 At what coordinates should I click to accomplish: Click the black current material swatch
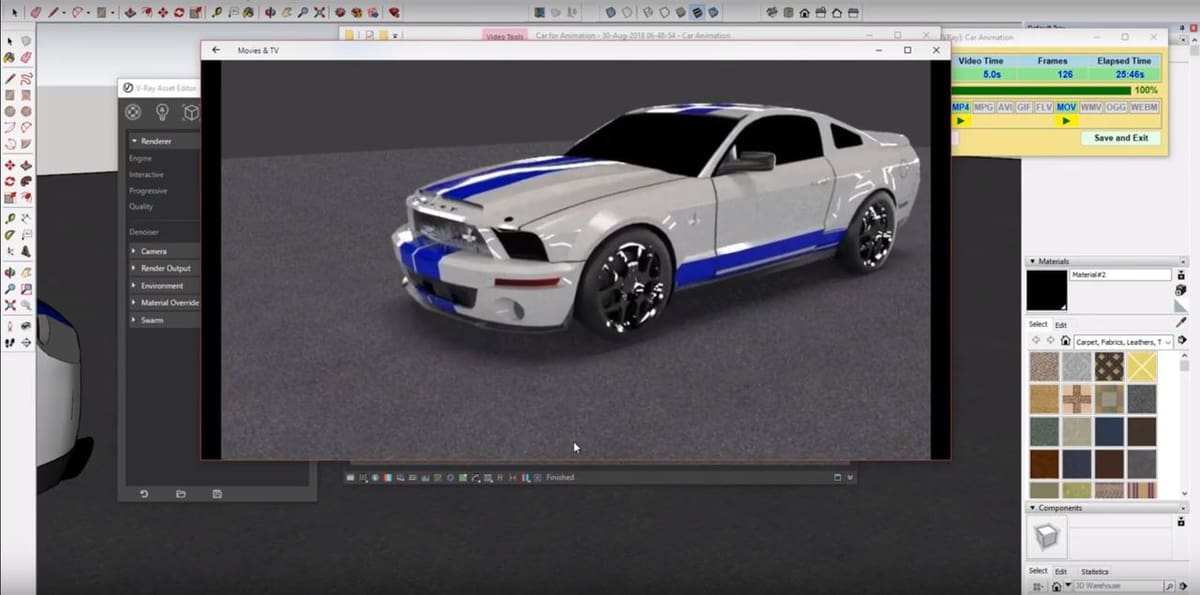point(1047,291)
